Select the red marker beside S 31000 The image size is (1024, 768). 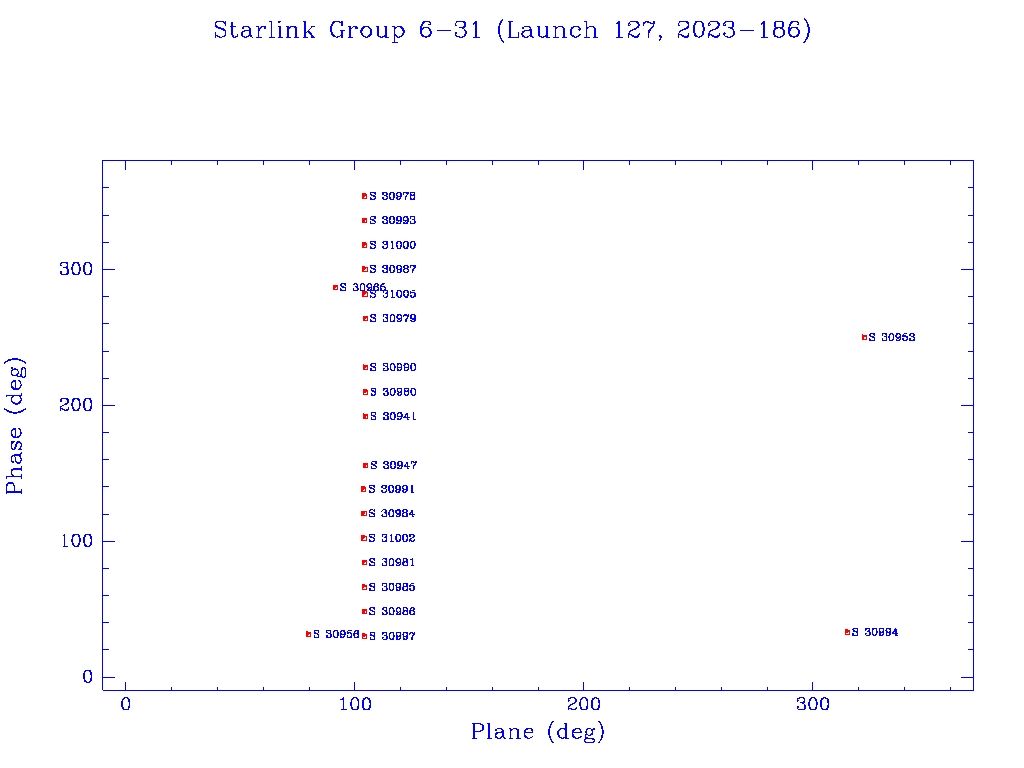pyautogui.click(x=364, y=245)
